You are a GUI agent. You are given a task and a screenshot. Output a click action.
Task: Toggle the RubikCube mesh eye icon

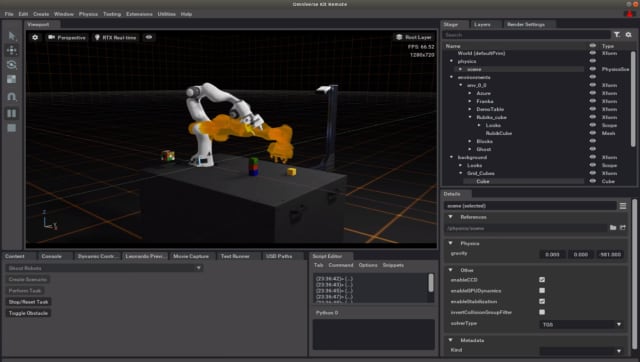click(593, 133)
